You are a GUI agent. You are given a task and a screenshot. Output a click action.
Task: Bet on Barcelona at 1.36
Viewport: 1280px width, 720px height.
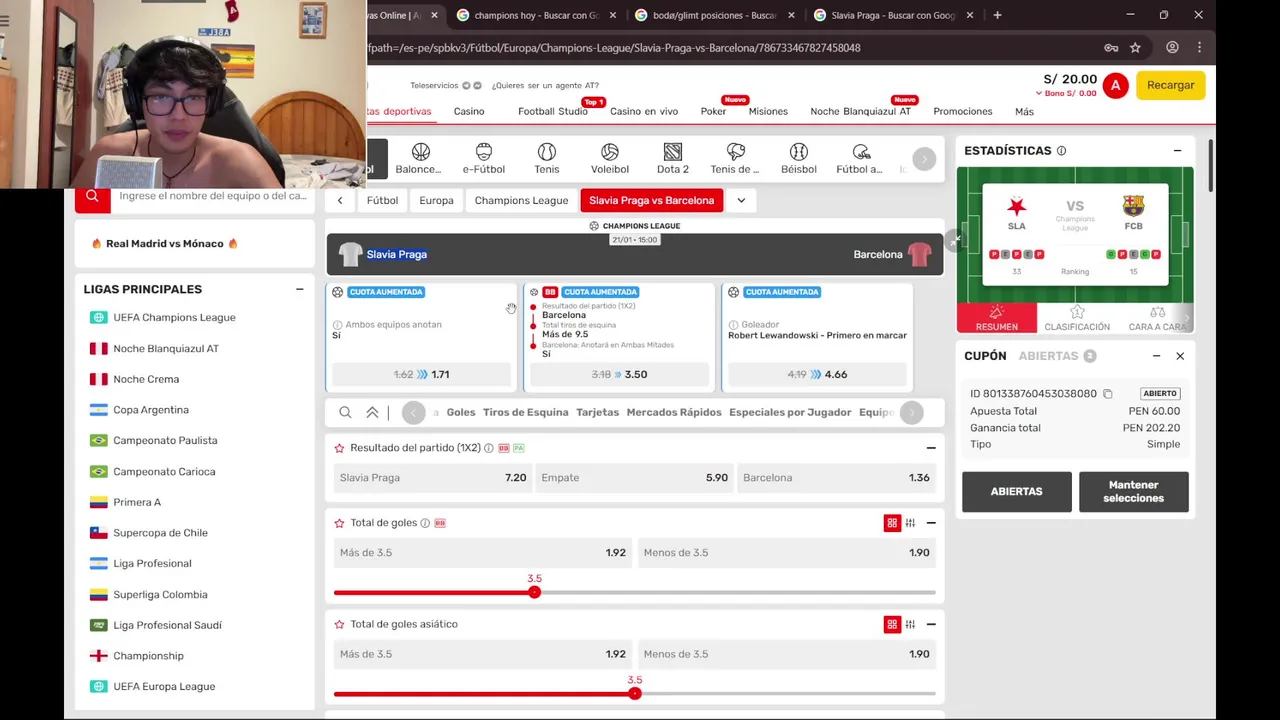[x=835, y=478]
